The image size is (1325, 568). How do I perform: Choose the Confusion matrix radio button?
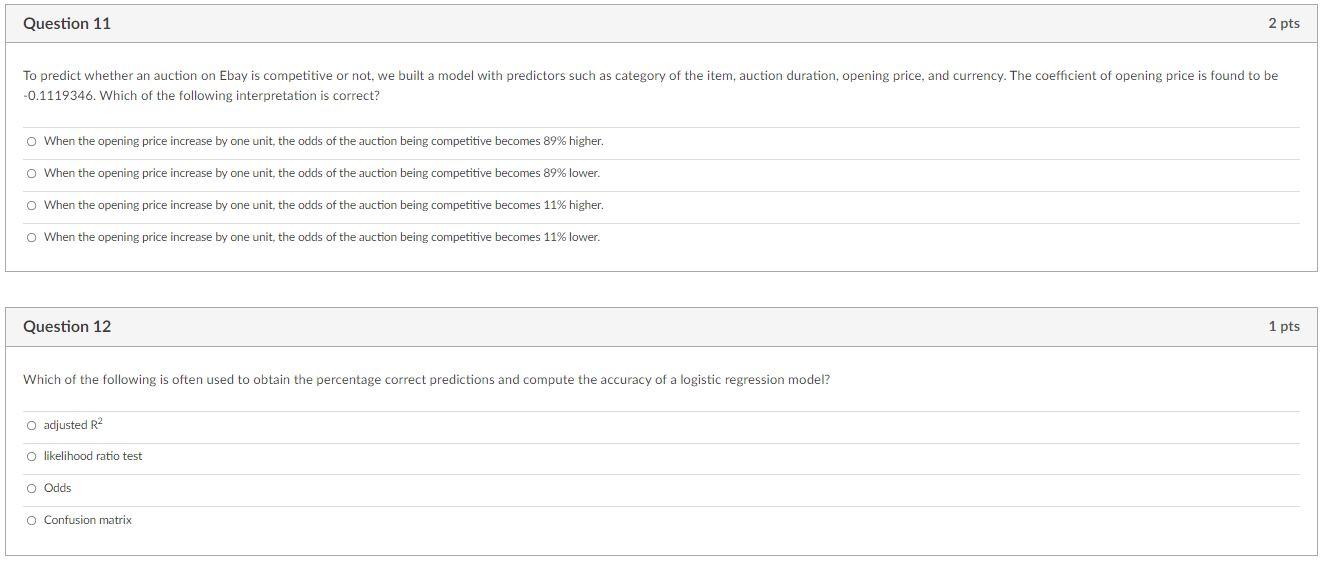tap(32, 521)
